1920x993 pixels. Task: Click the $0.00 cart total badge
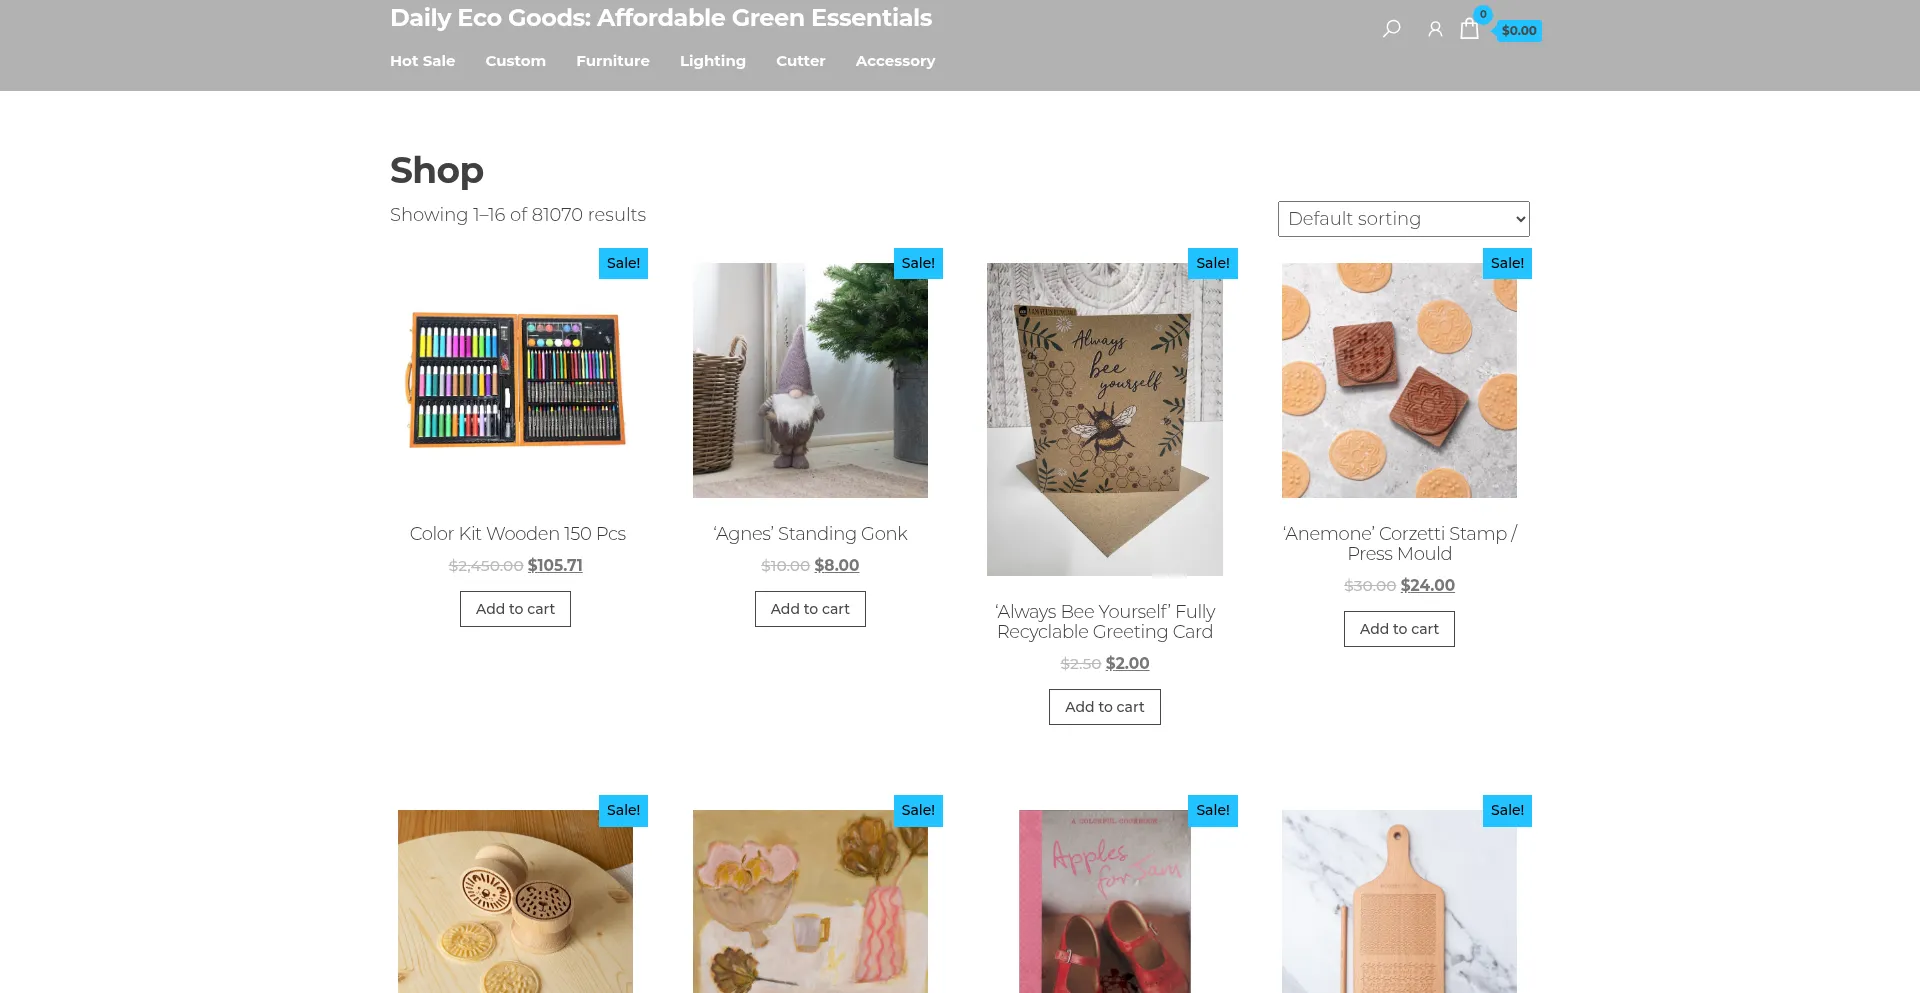click(x=1518, y=31)
